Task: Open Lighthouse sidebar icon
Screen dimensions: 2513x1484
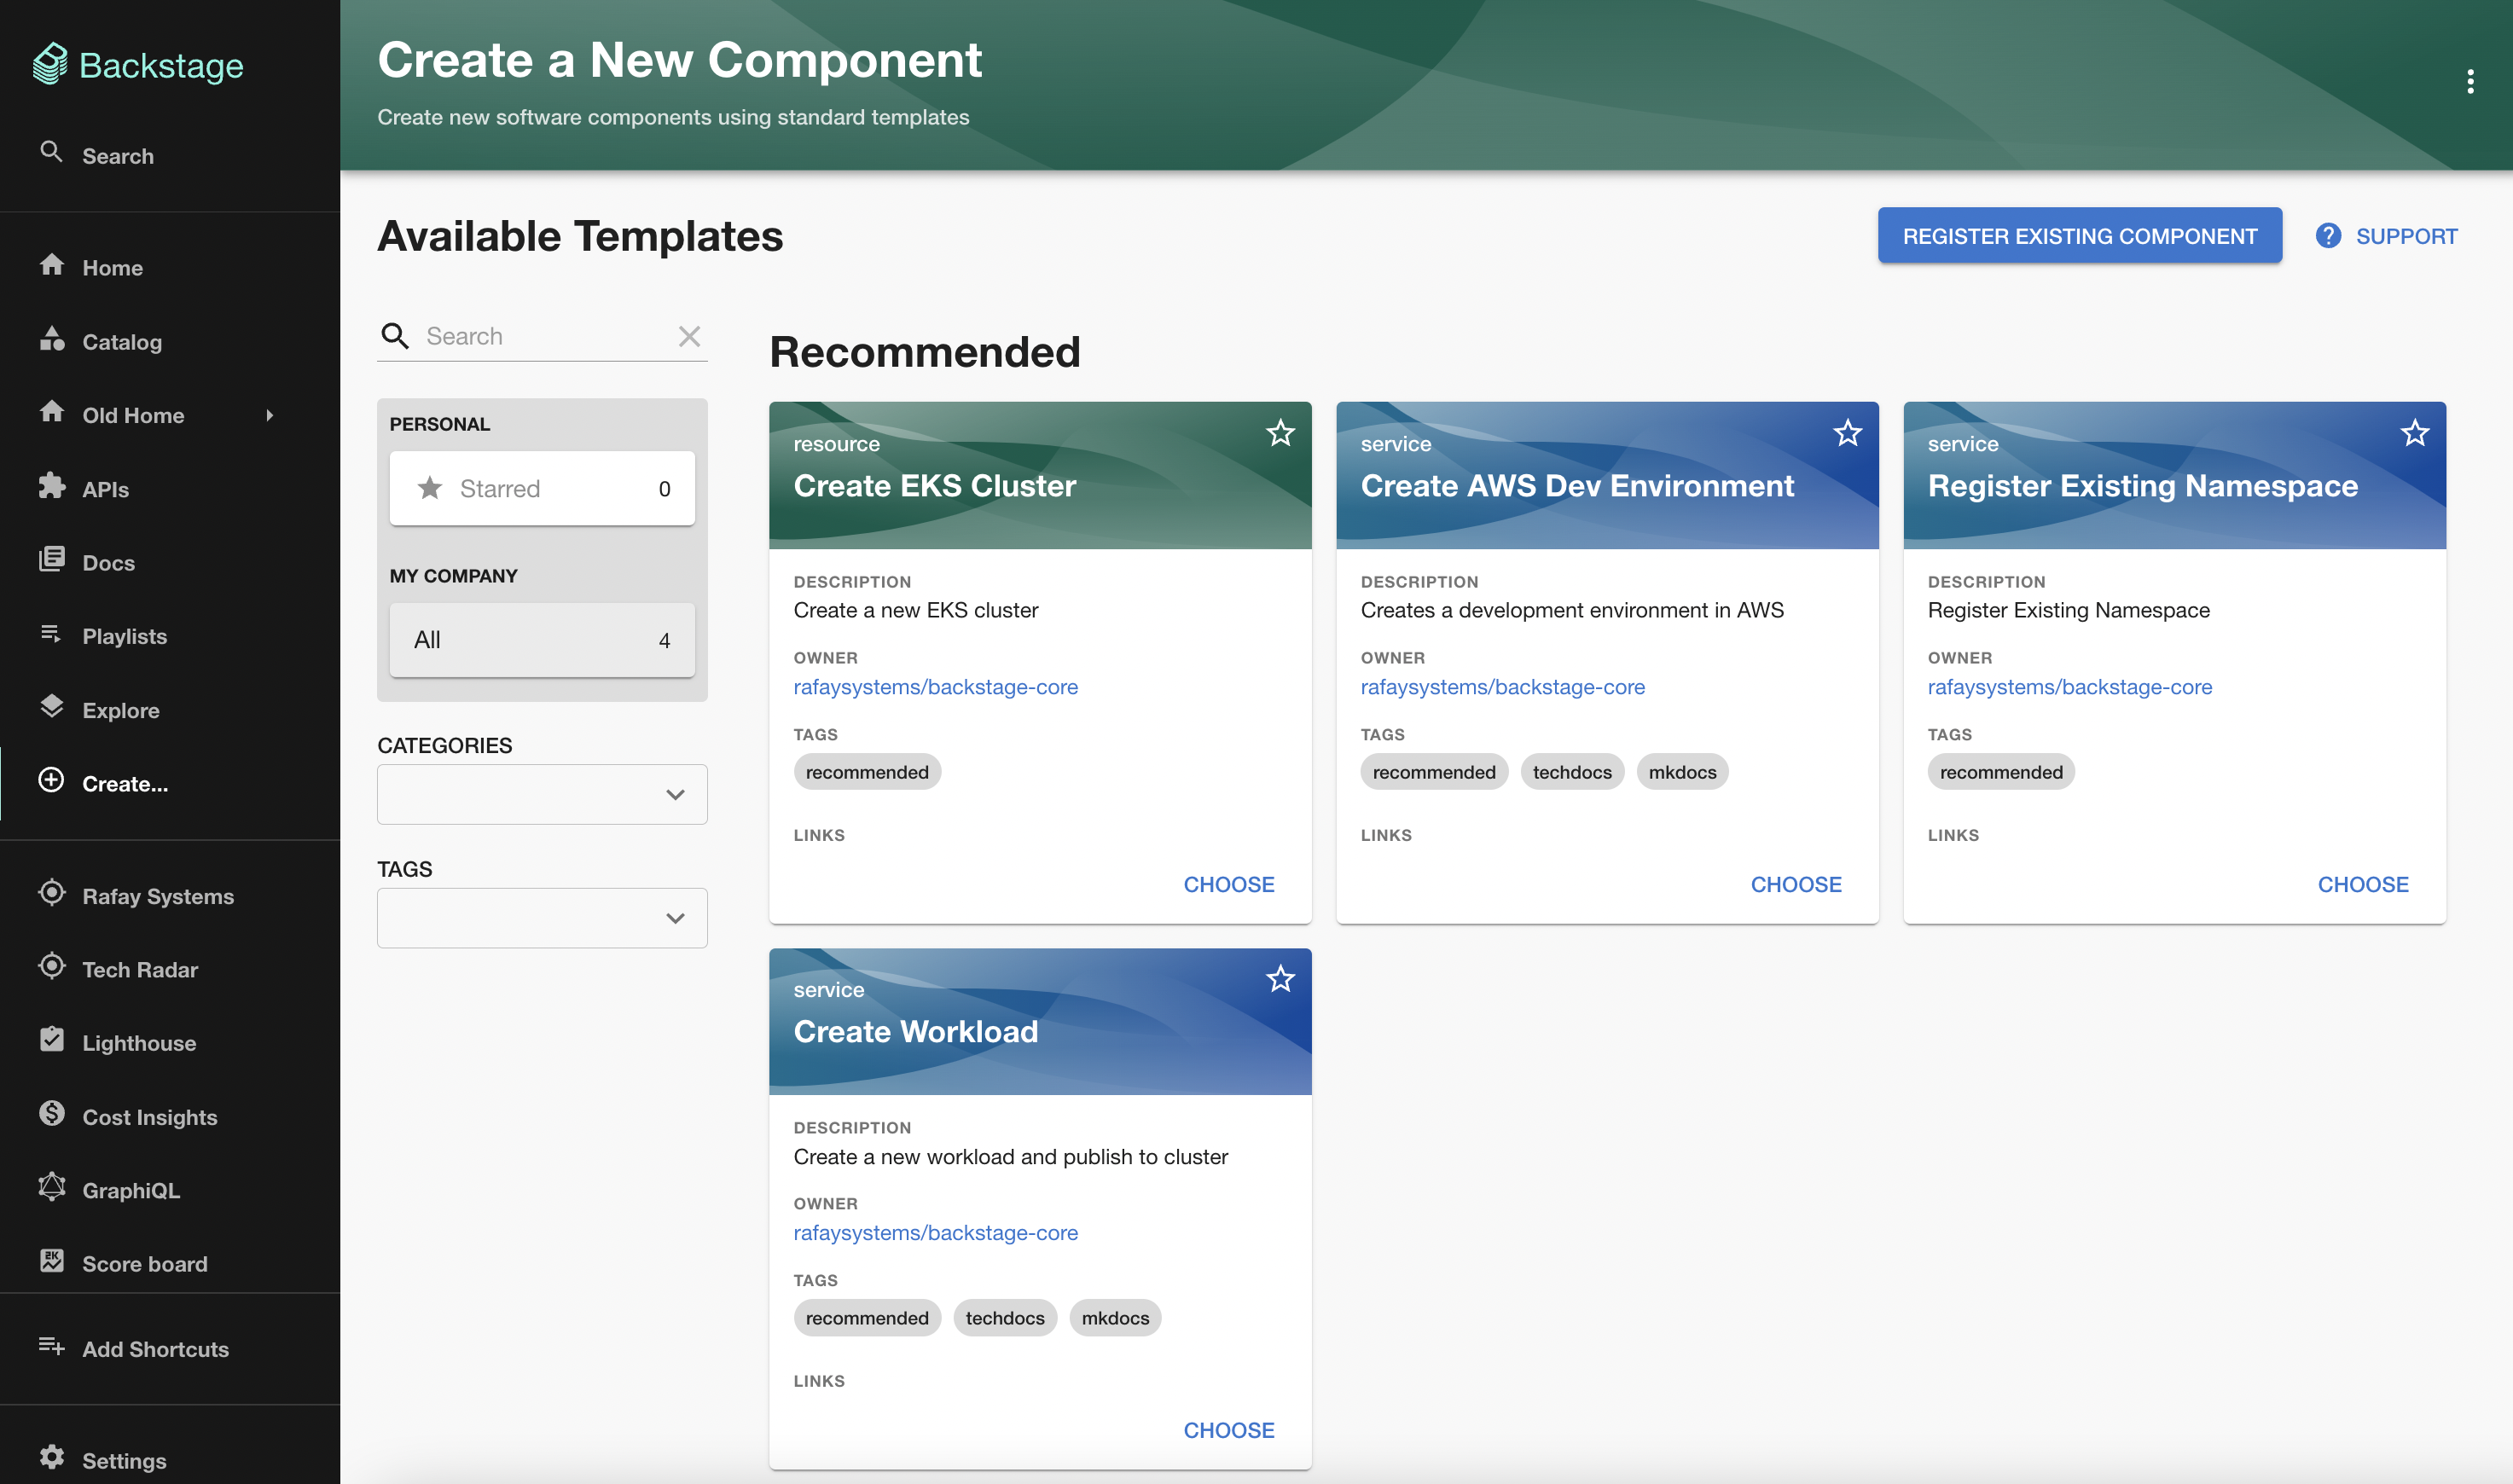Action: [x=52, y=1041]
